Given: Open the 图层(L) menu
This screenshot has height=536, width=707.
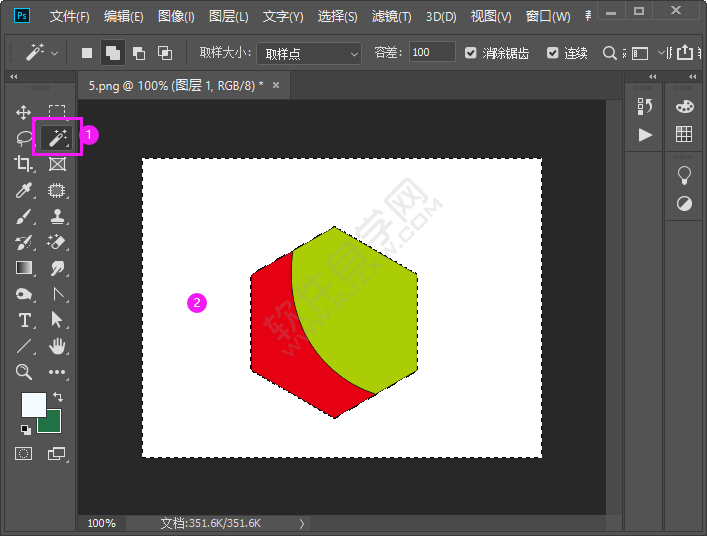Looking at the screenshot, I should click(229, 16).
